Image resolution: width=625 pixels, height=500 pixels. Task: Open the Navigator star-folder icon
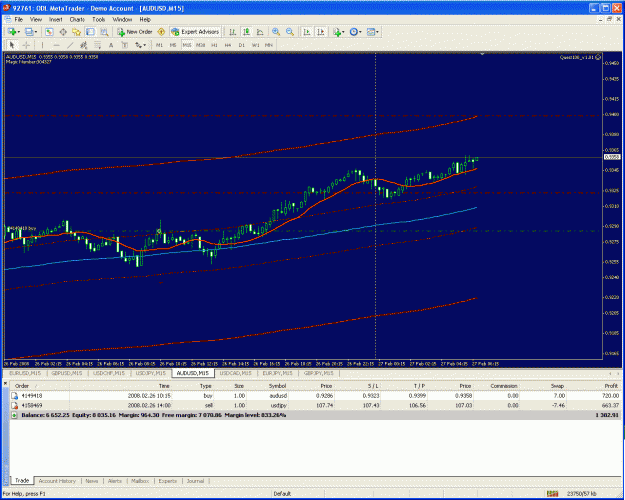[76, 32]
